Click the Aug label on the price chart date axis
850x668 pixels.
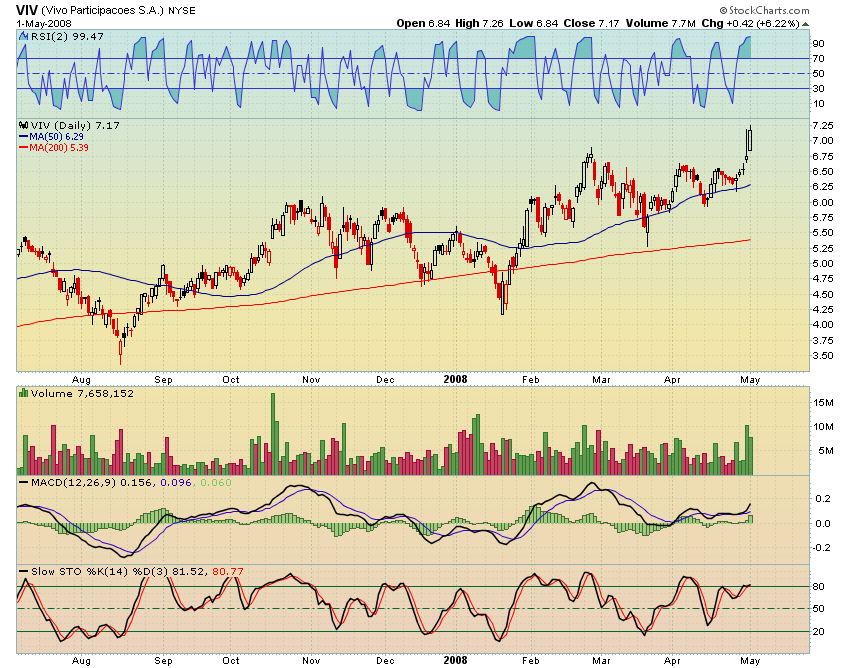(81, 380)
